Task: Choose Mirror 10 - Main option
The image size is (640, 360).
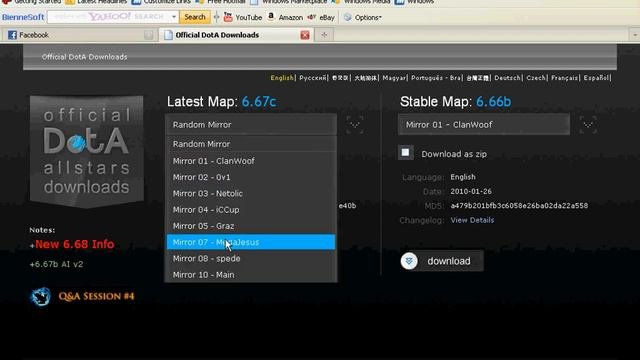Action: point(251,275)
